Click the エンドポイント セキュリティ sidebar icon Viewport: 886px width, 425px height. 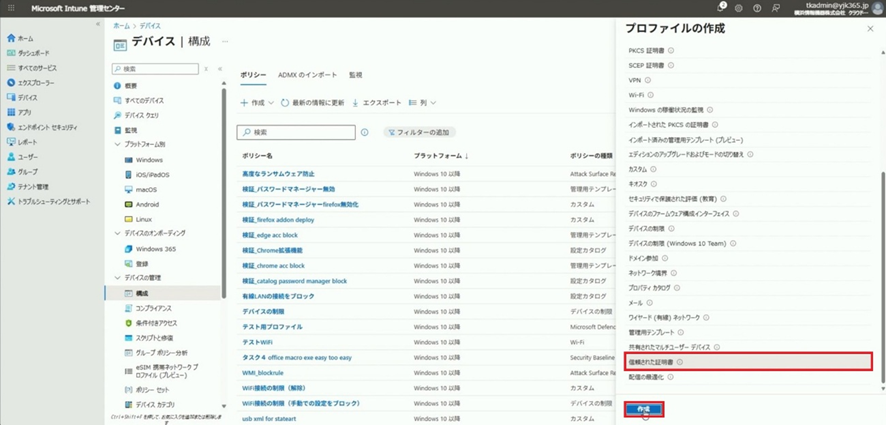(x=11, y=127)
